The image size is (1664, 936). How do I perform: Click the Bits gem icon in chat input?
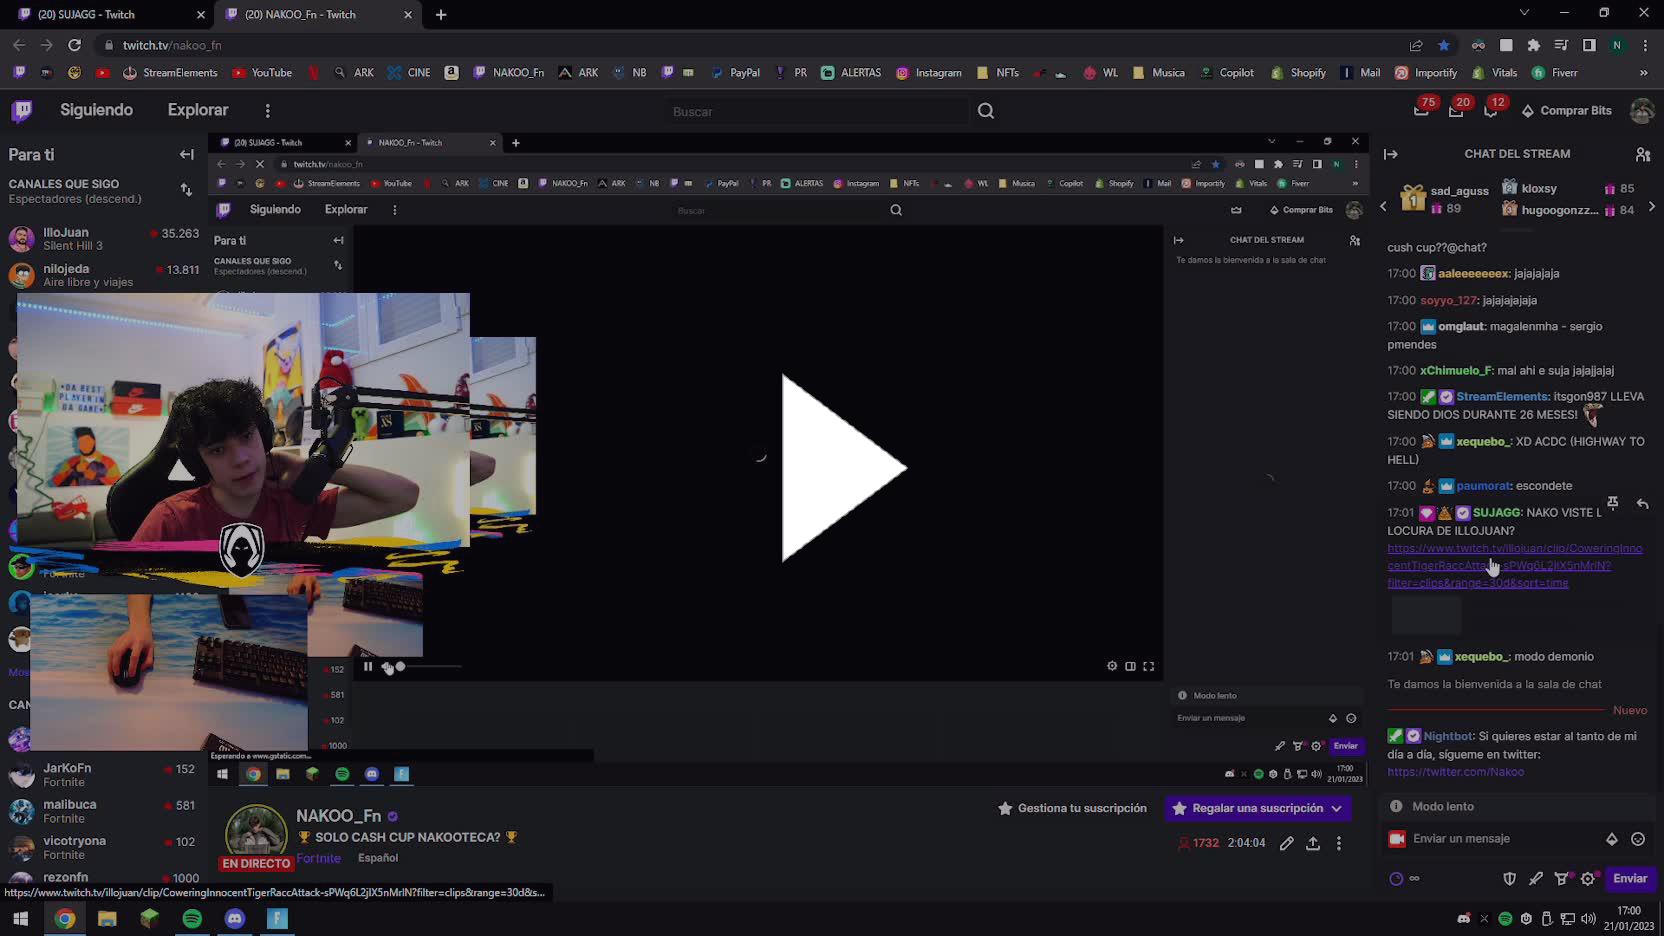1611,839
